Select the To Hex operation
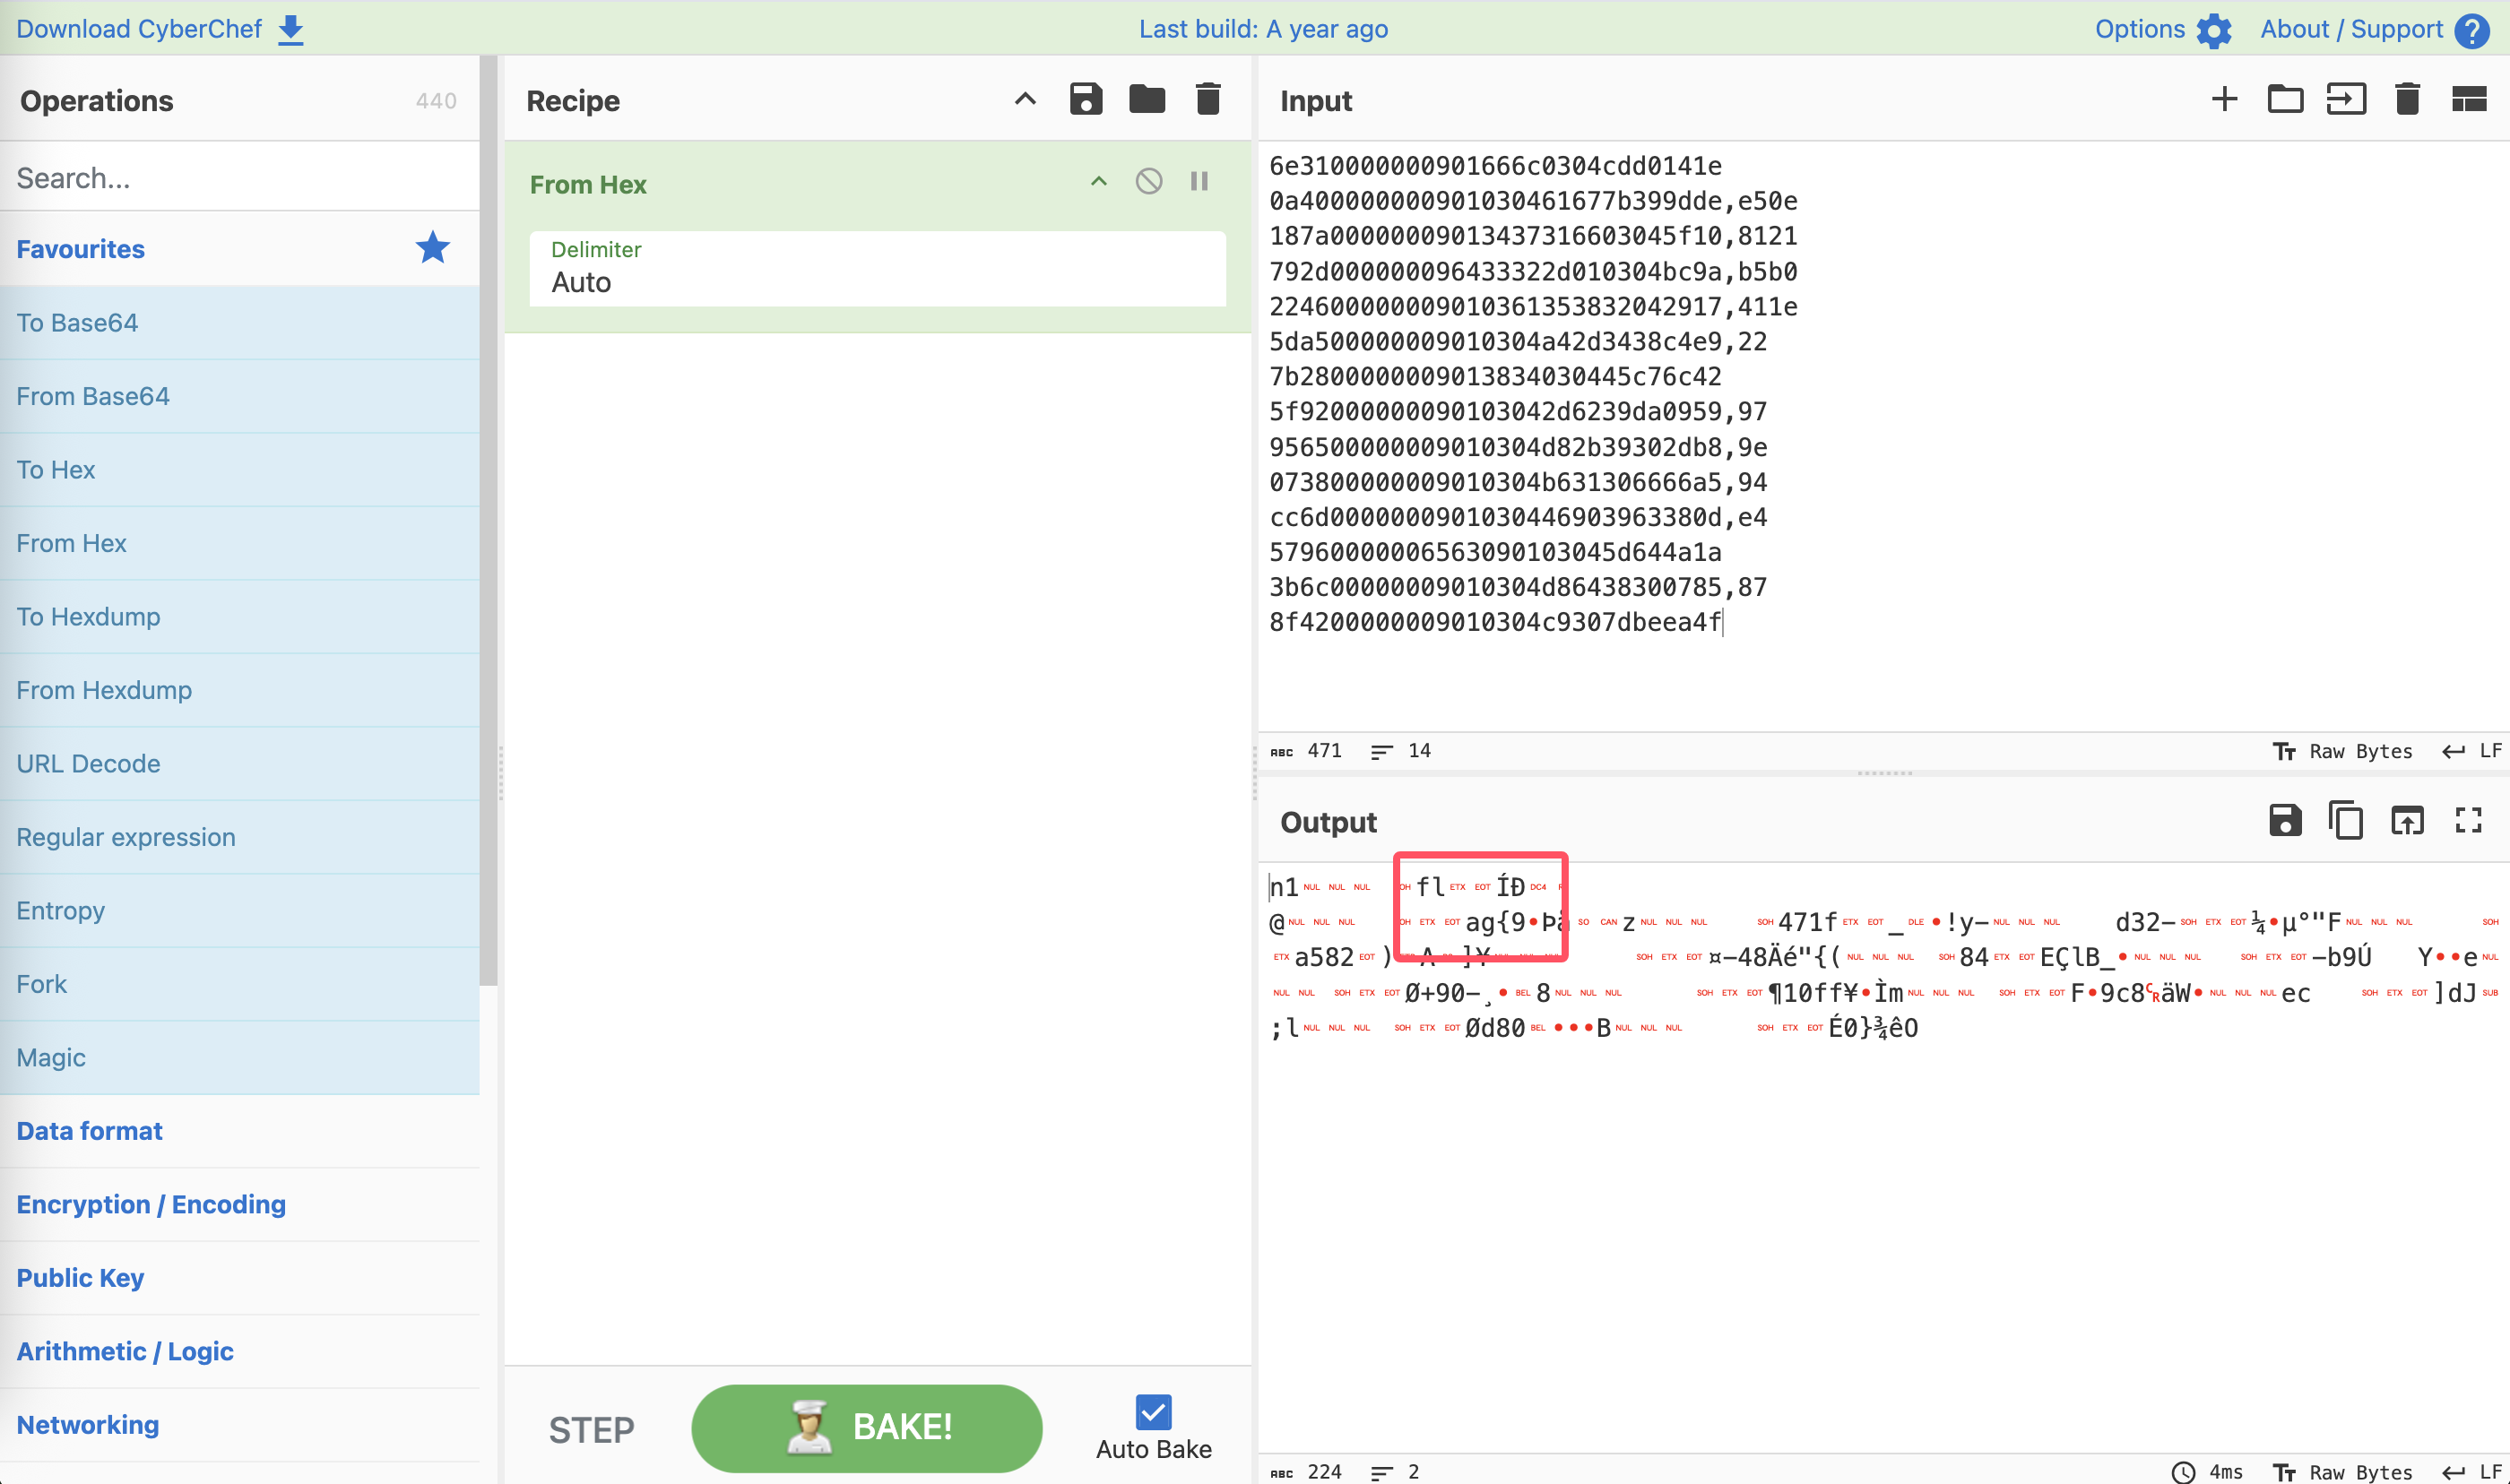2510x1484 pixels. pyautogui.click(x=240, y=470)
